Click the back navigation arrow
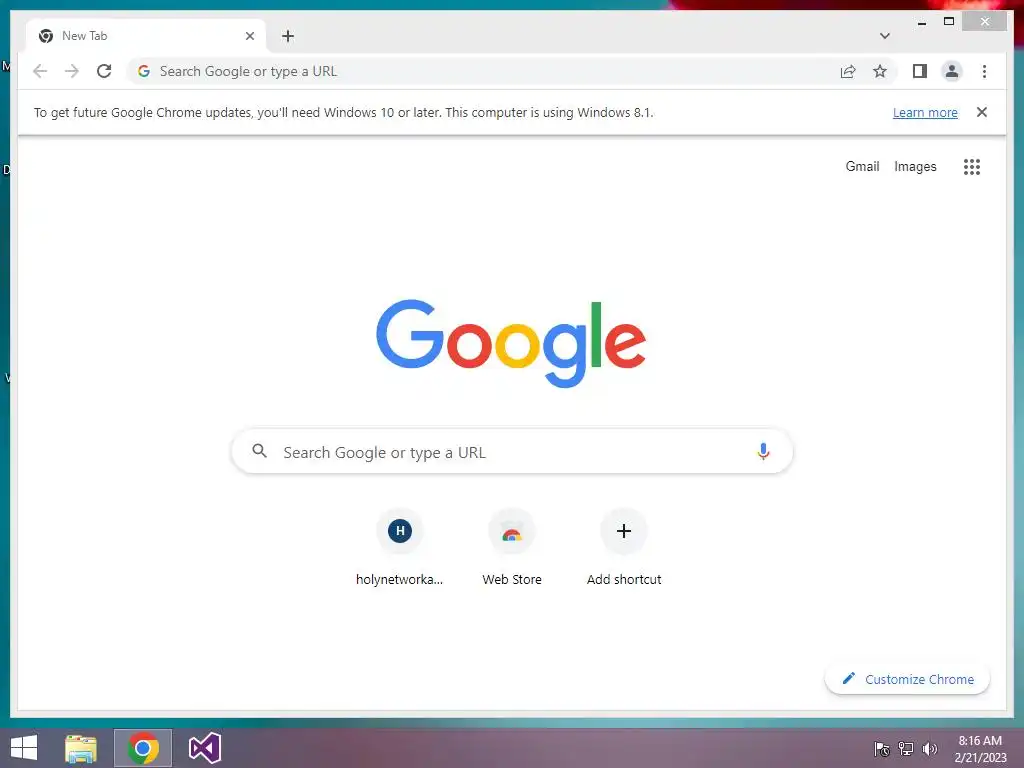1024x768 pixels. tap(40, 71)
